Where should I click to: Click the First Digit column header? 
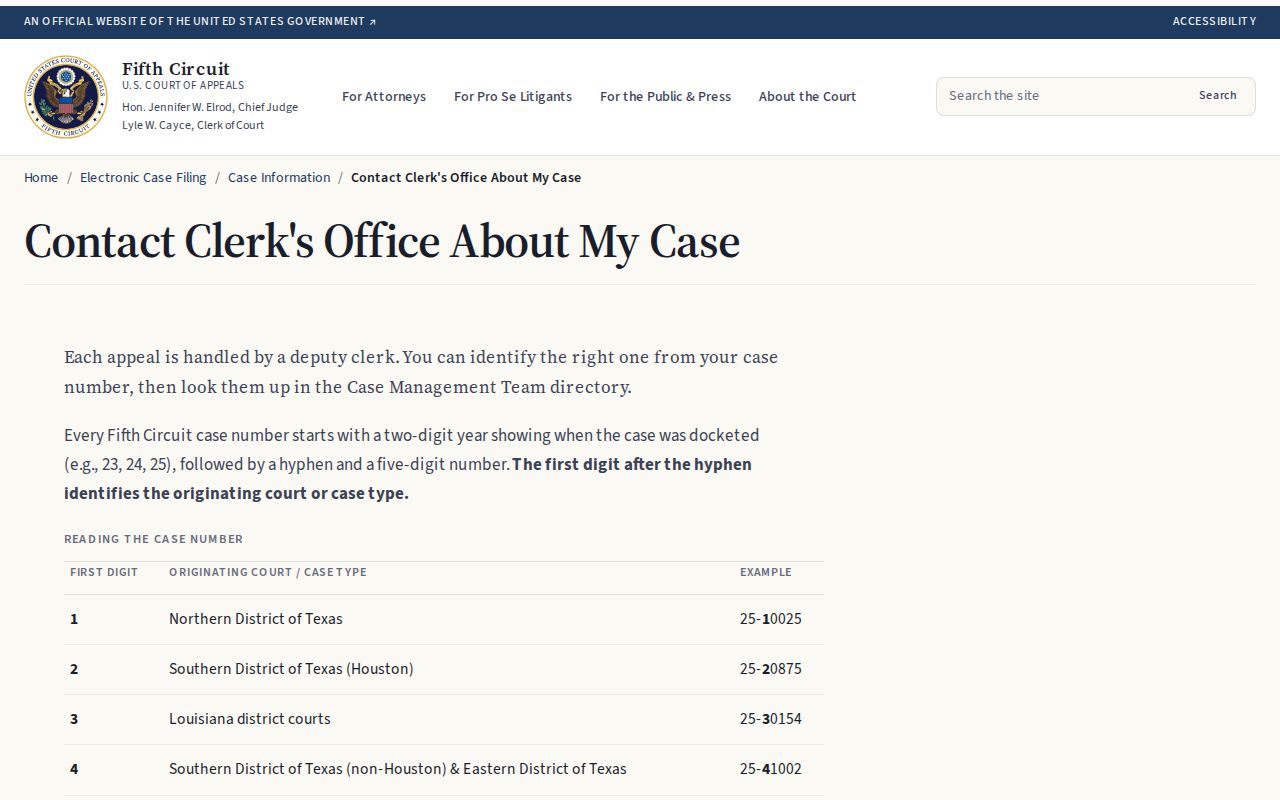[x=104, y=572]
